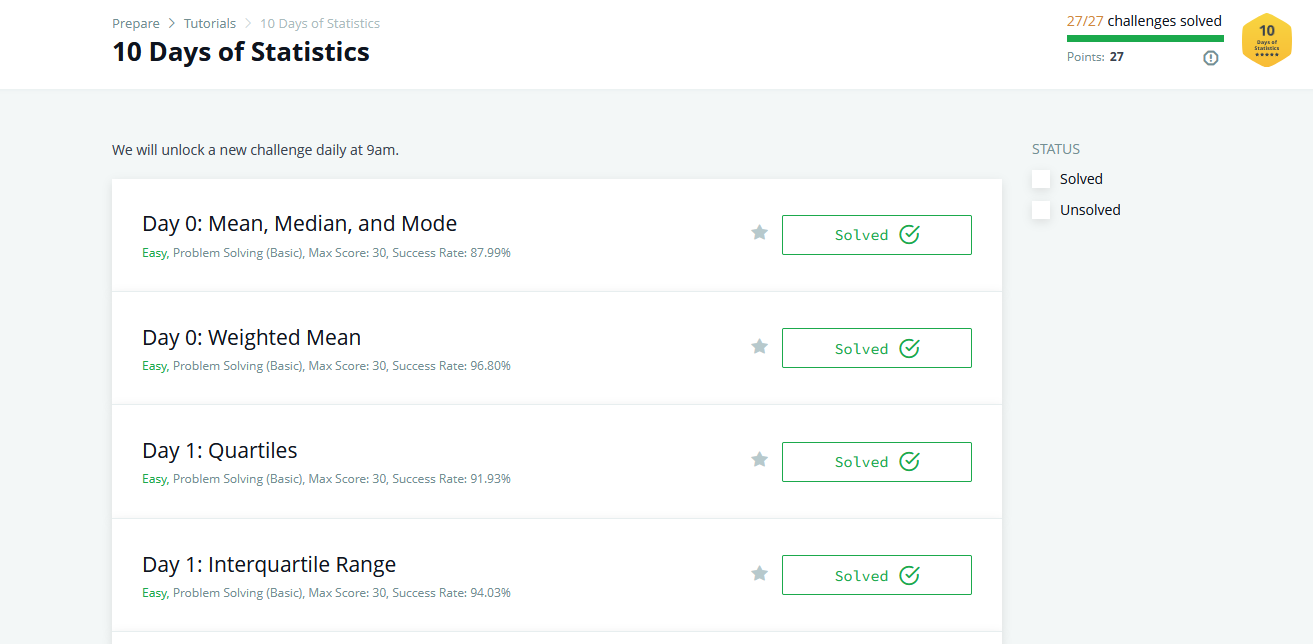Click the checkmark icon on Quartiles' Solved button

[x=909, y=461]
